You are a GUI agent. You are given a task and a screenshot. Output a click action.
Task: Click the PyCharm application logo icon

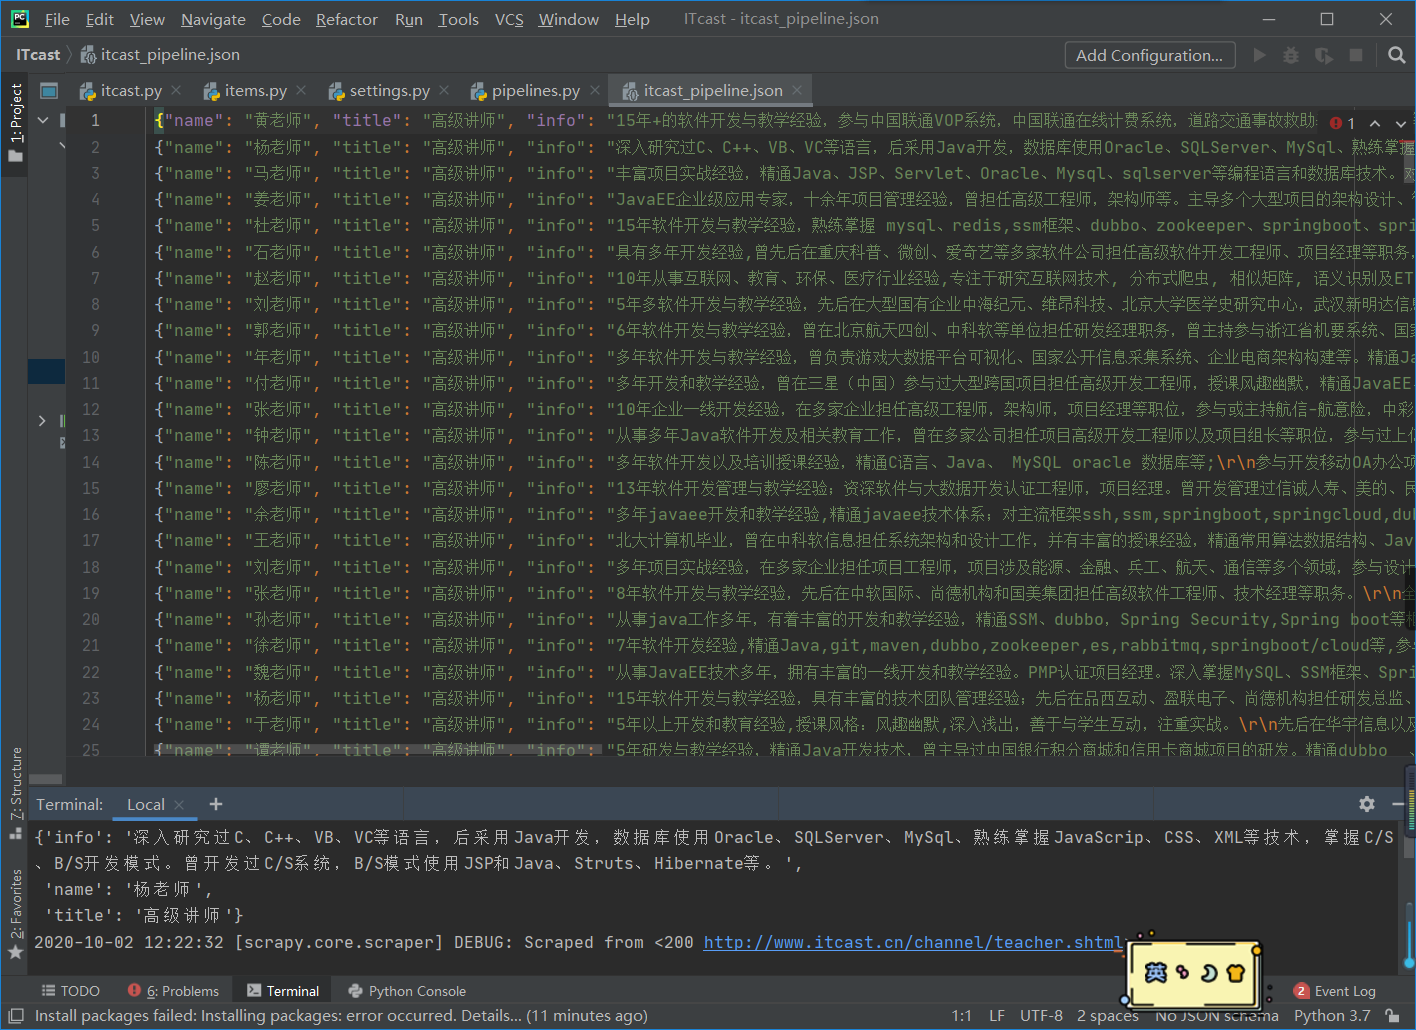click(20, 19)
